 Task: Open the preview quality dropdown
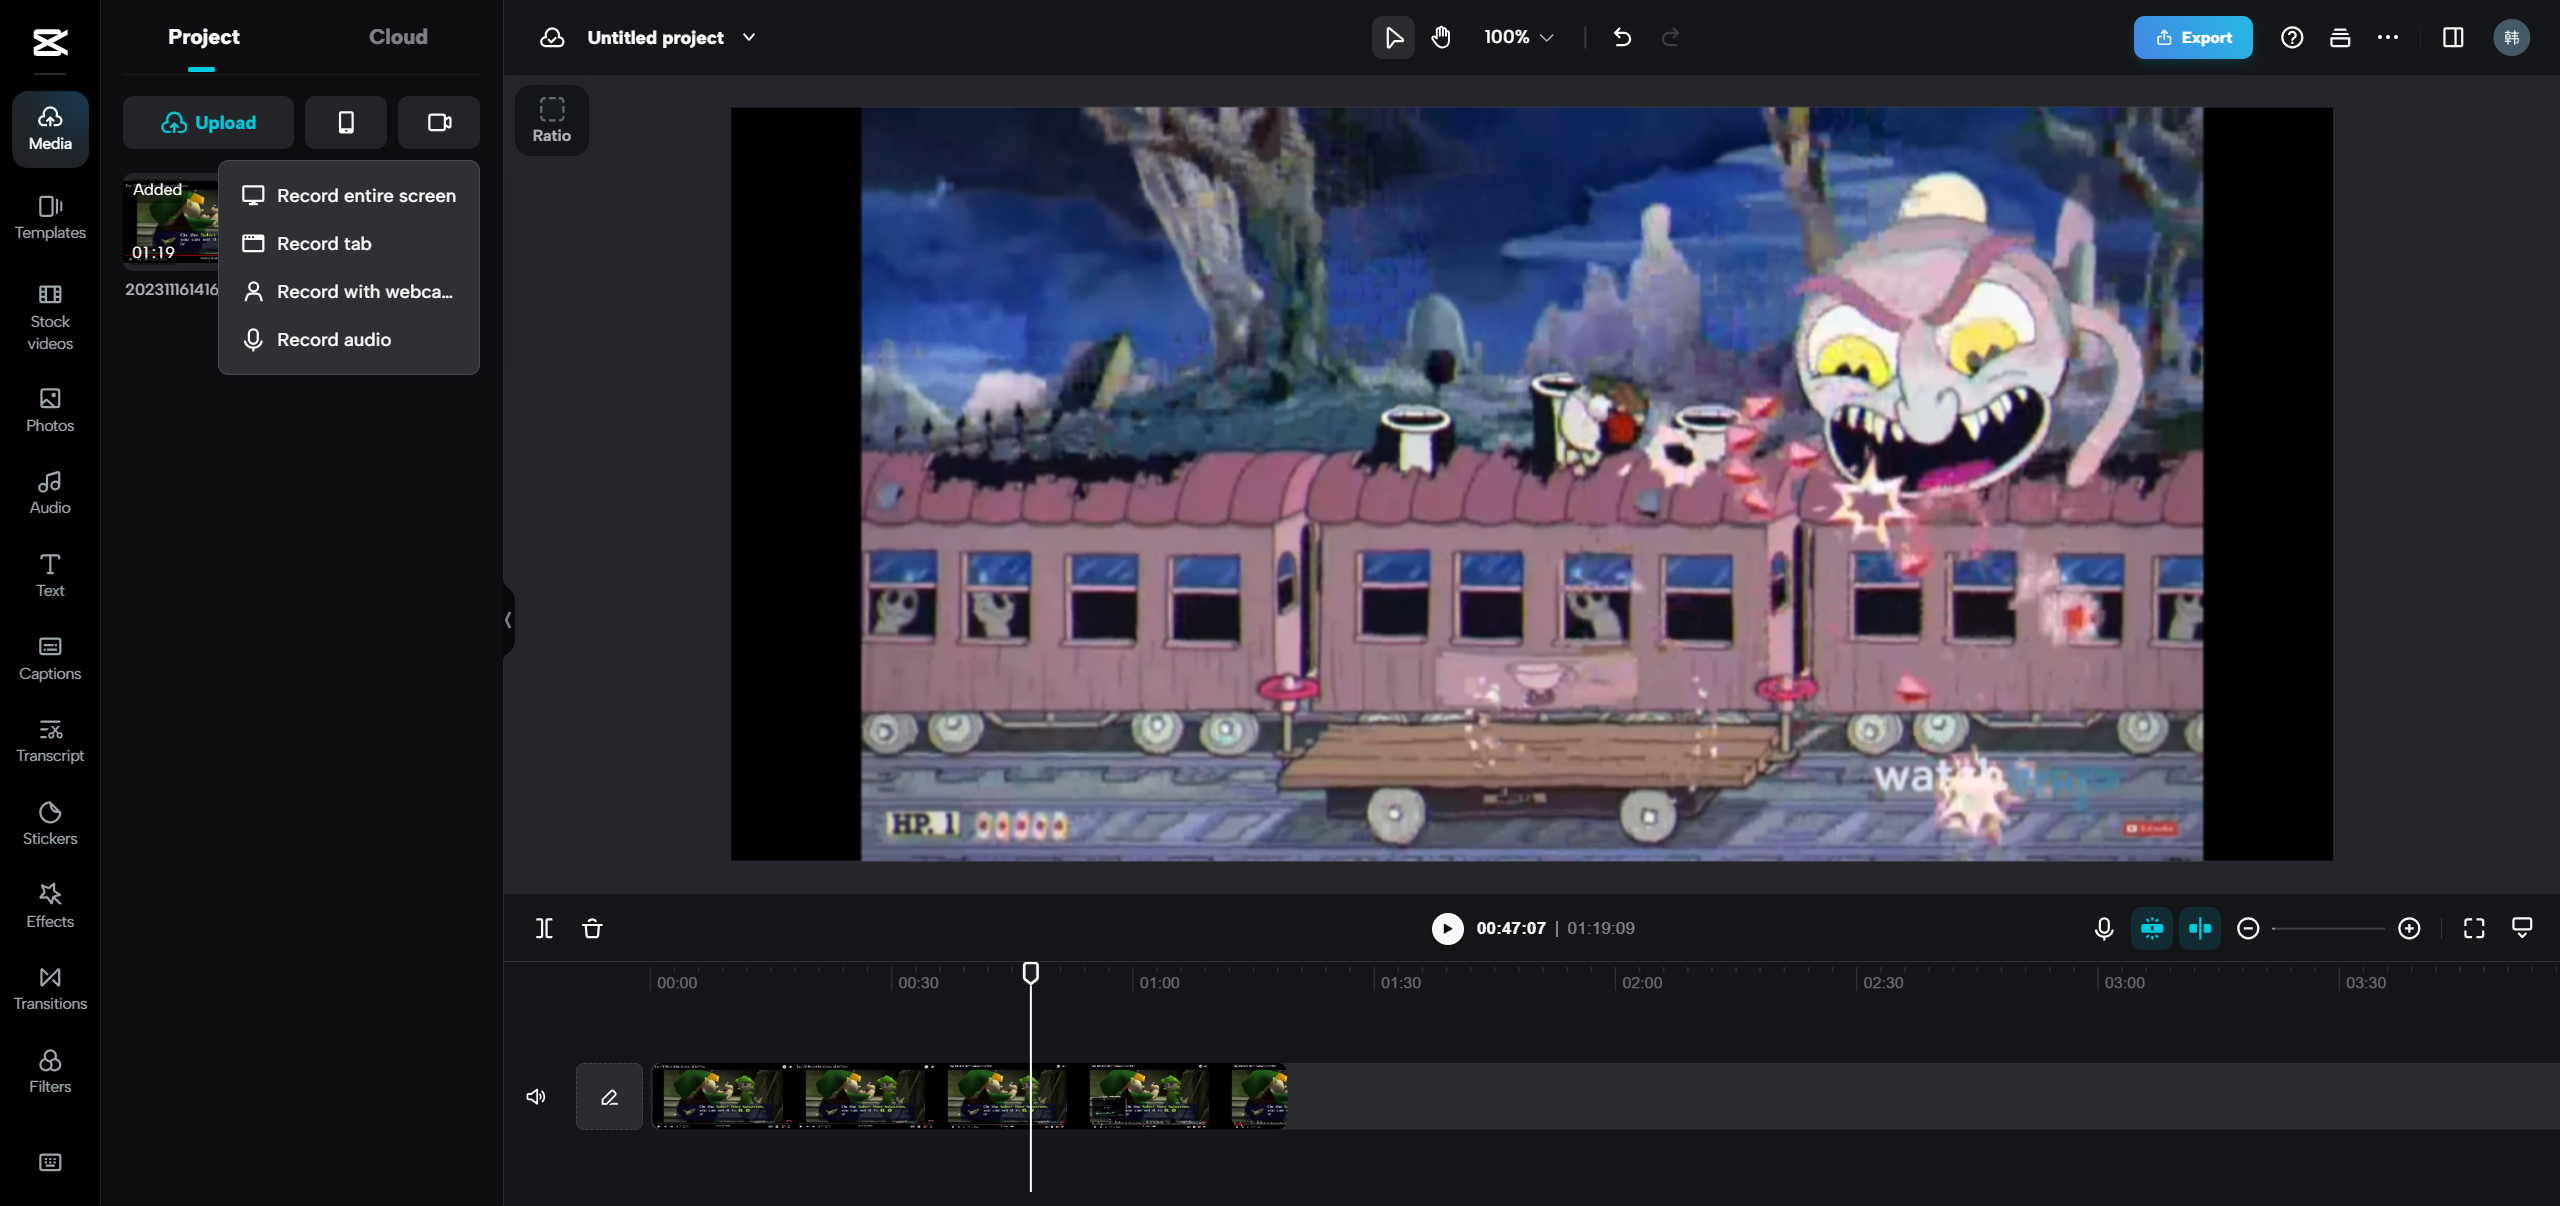coord(2521,928)
